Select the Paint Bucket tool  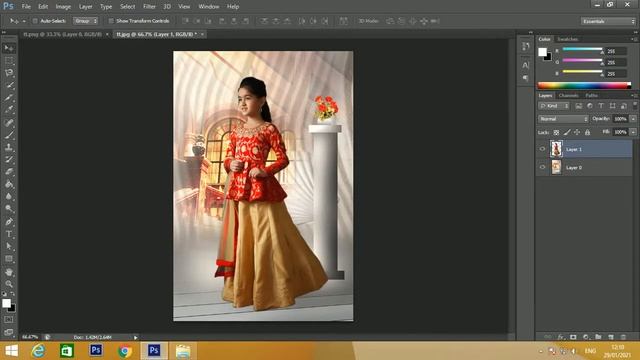[x=9, y=184]
